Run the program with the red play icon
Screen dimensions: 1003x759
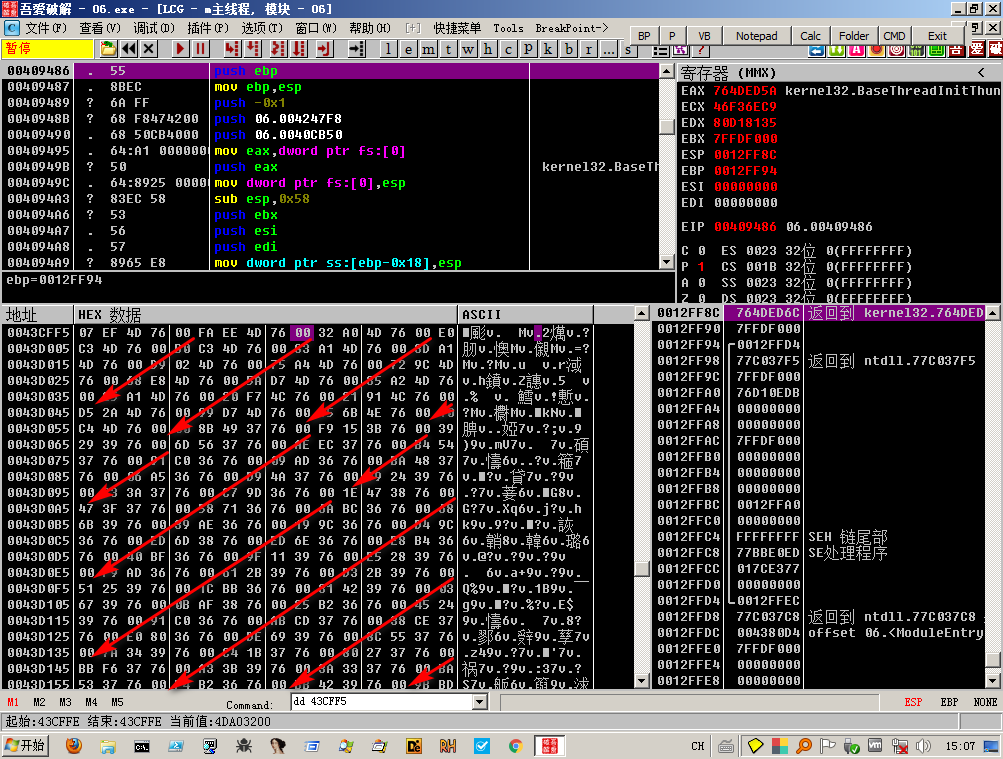pyautogui.click(x=180, y=49)
